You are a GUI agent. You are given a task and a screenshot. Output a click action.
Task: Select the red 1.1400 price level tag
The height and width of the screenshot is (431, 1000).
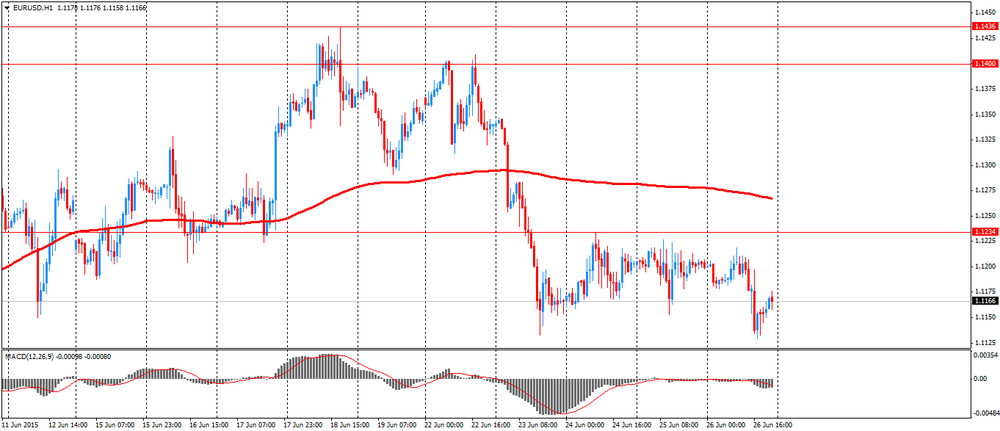(982, 64)
